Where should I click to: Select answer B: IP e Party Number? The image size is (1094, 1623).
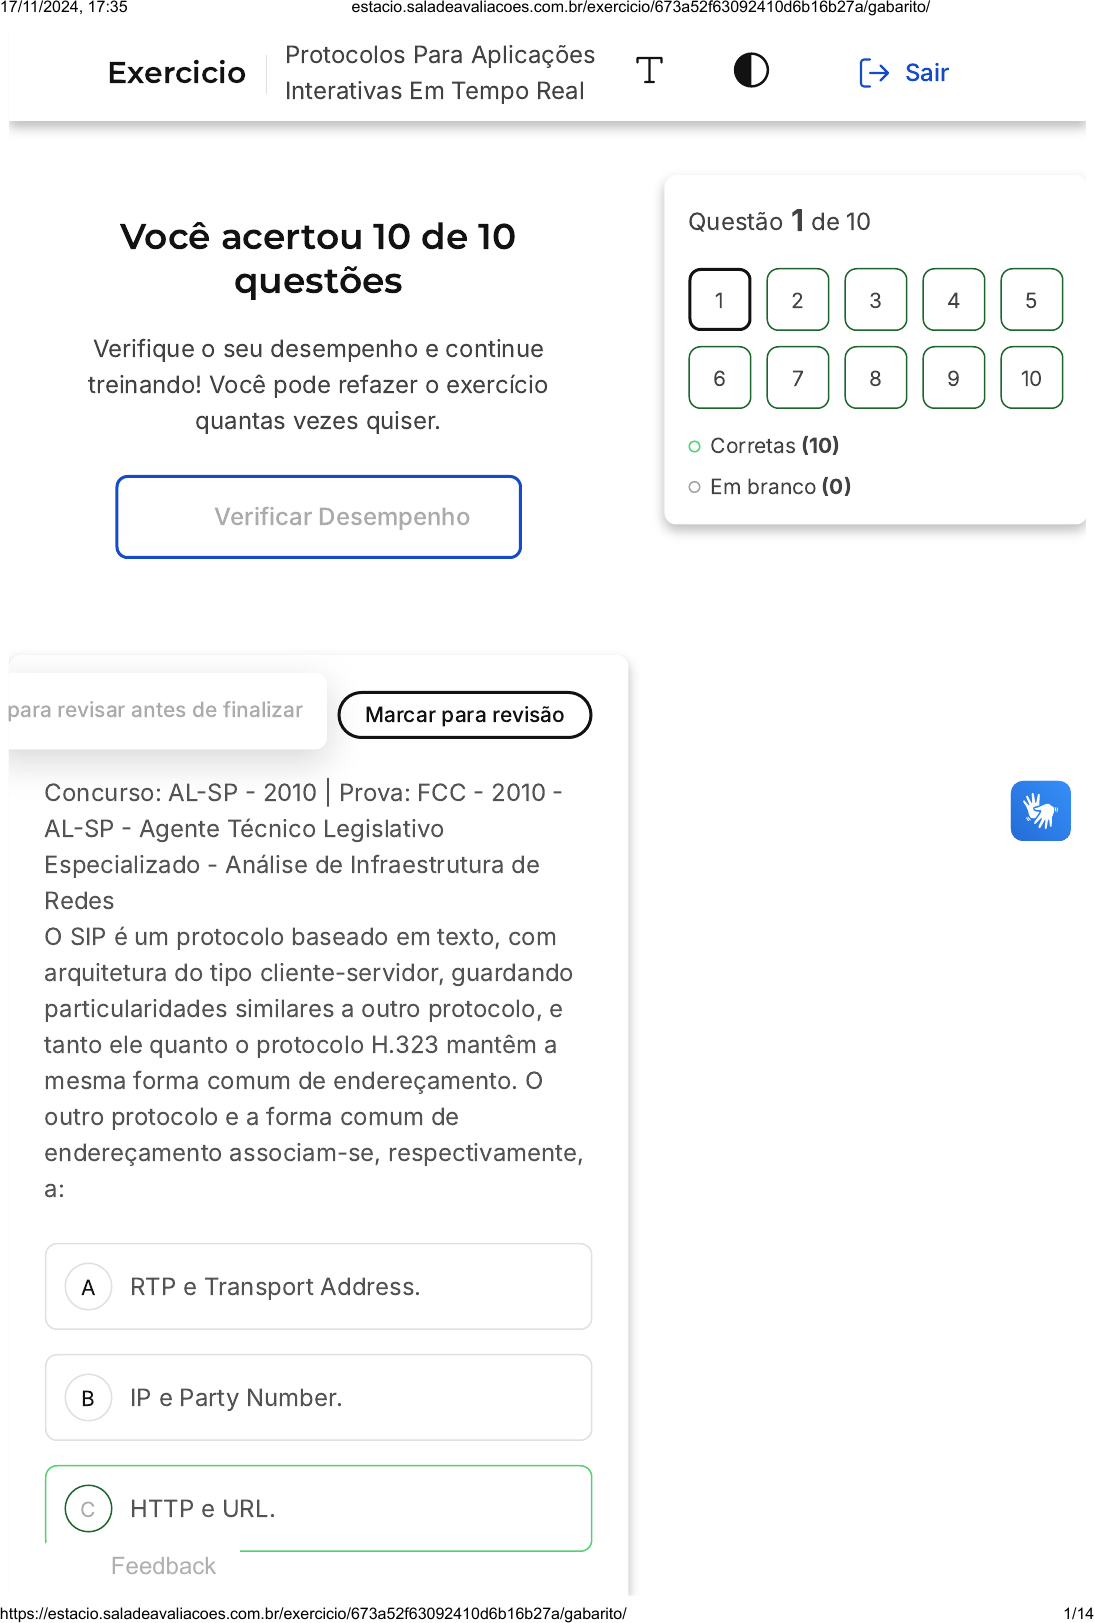318,1398
